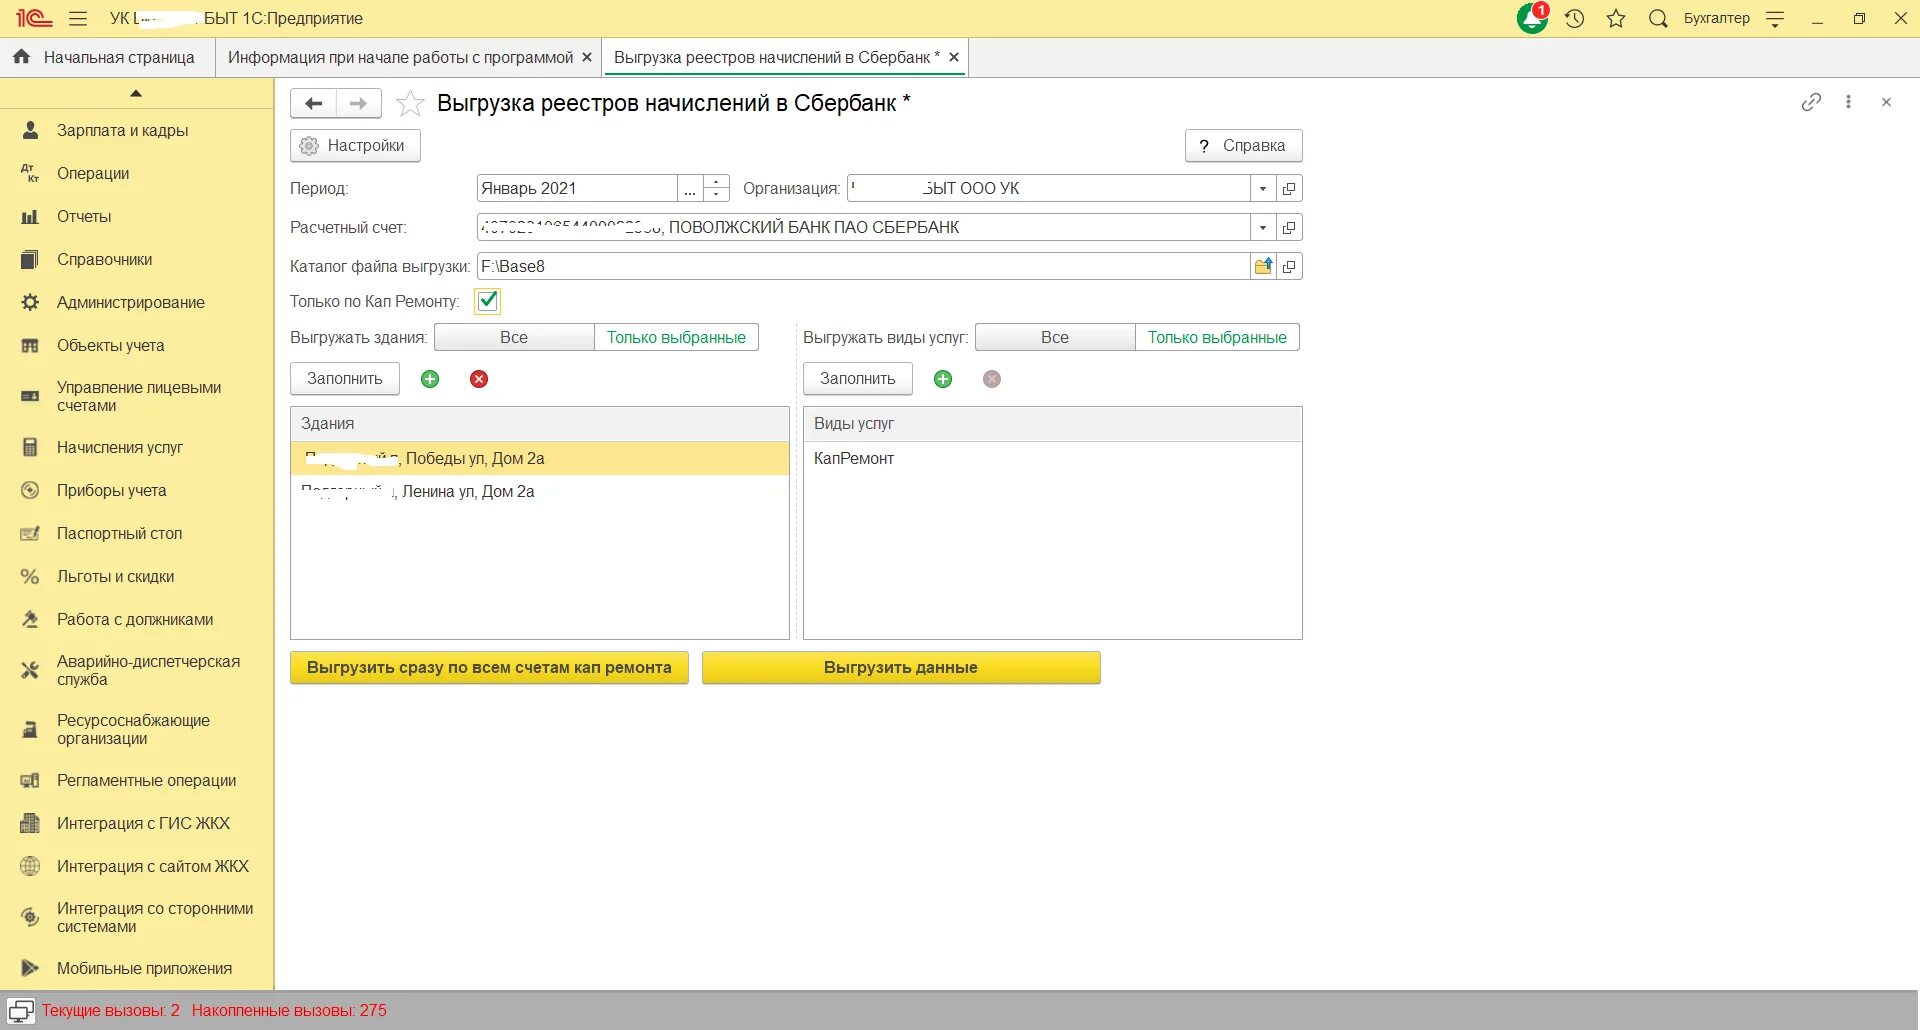Collapse the sidebar with the up arrow
This screenshot has width=1920, height=1030.
(x=136, y=93)
